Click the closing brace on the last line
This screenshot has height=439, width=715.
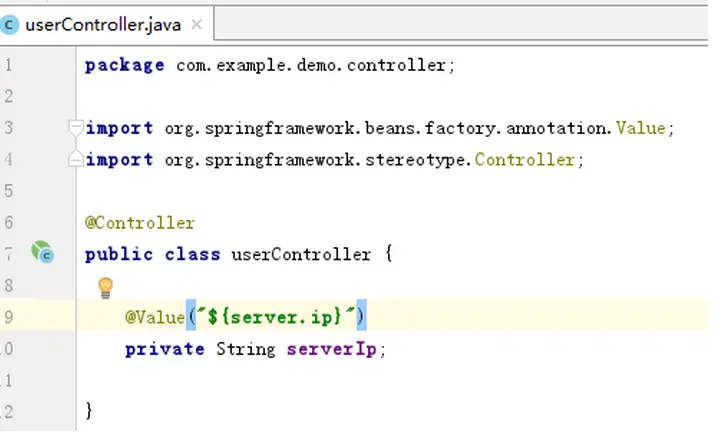coord(89,410)
